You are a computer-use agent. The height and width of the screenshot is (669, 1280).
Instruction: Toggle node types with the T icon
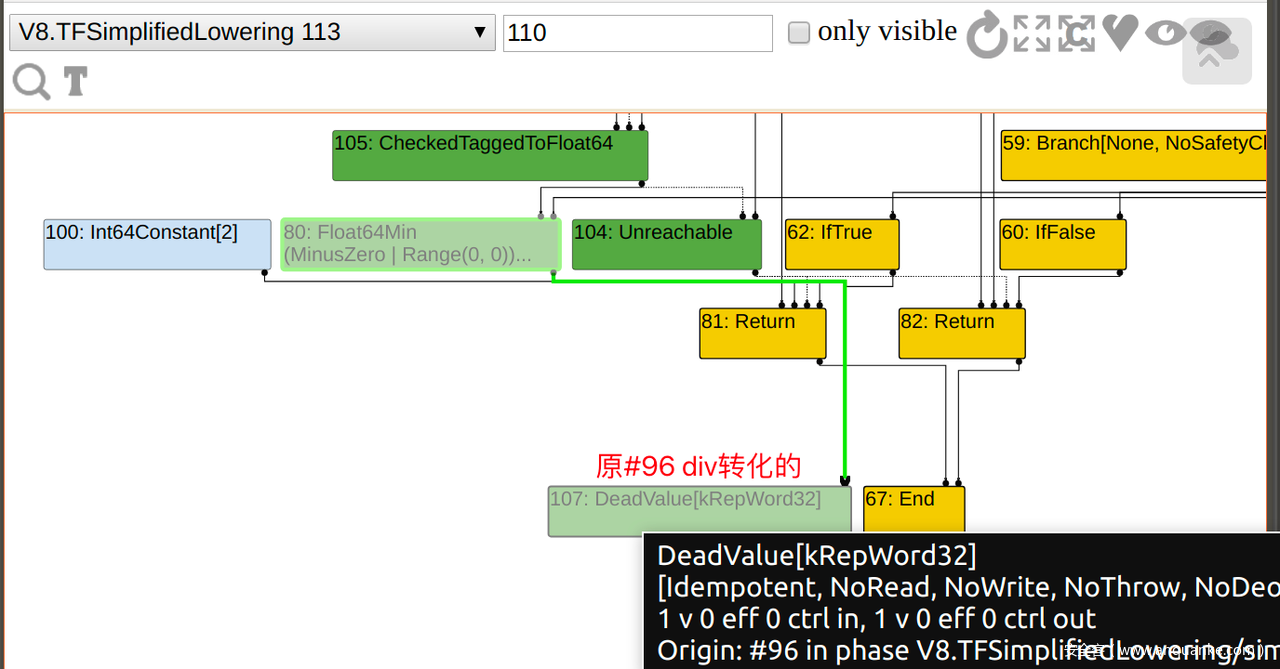coord(76,81)
